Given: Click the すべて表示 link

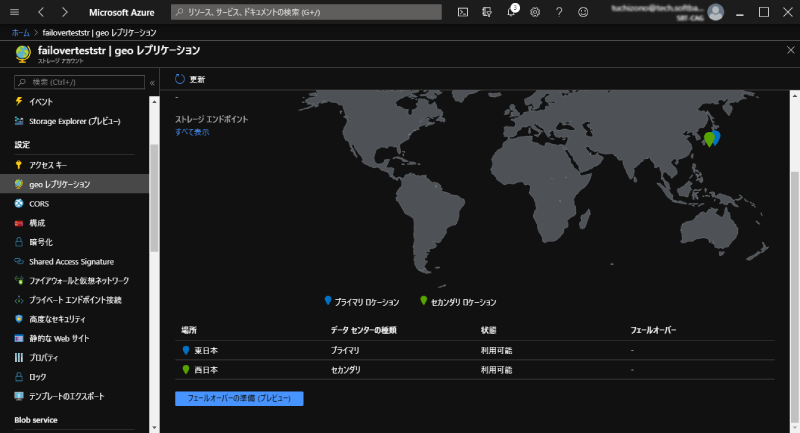Looking at the screenshot, I should [192, 132].
